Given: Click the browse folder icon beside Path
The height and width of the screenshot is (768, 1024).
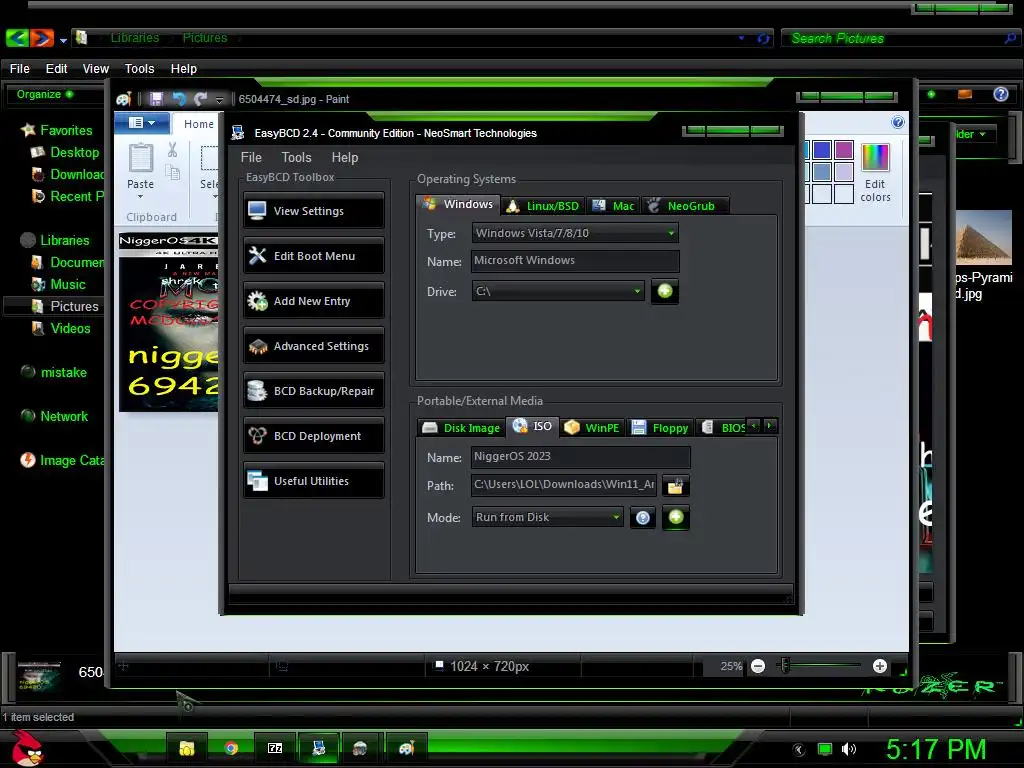Looking at the screenshot, I should click(x=675, y=485).
